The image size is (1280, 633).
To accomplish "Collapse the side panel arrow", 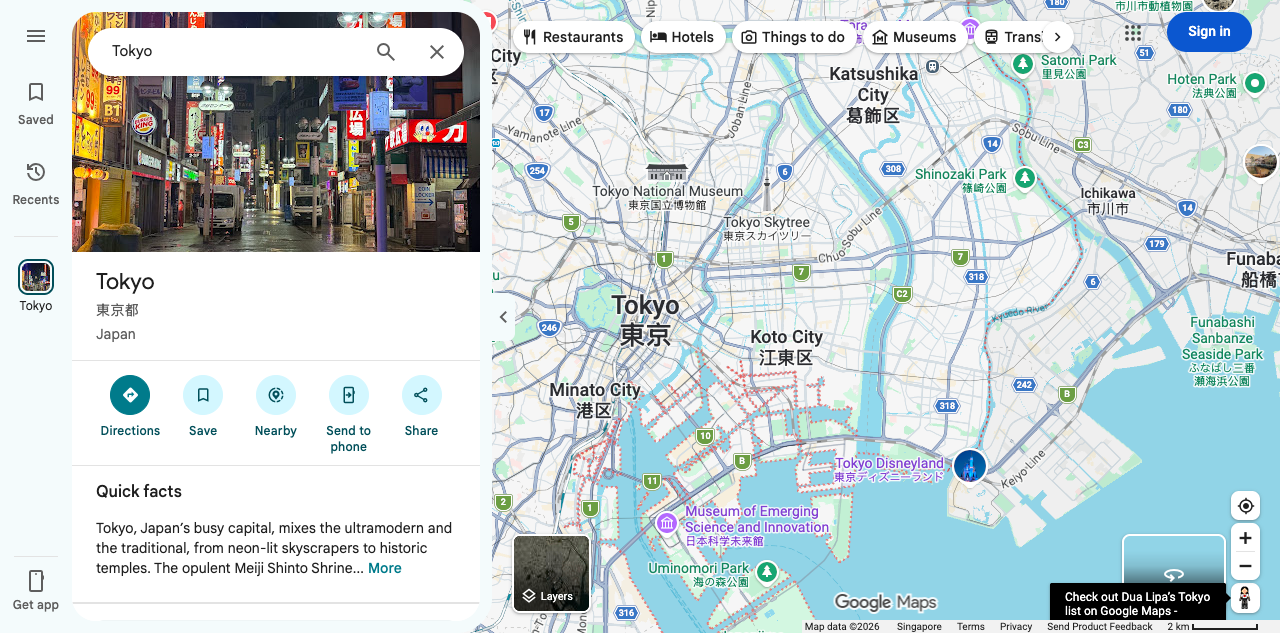I will point(504,317).
